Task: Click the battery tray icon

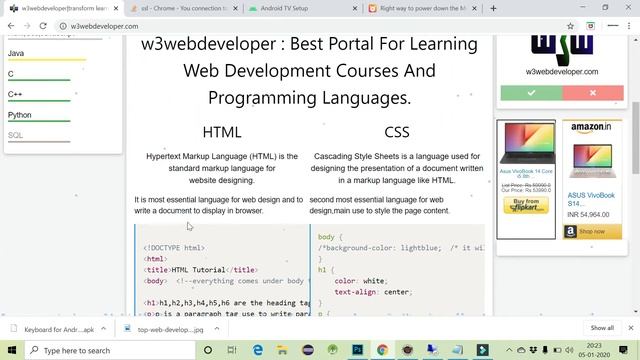Action: click(x=557, y=350)
